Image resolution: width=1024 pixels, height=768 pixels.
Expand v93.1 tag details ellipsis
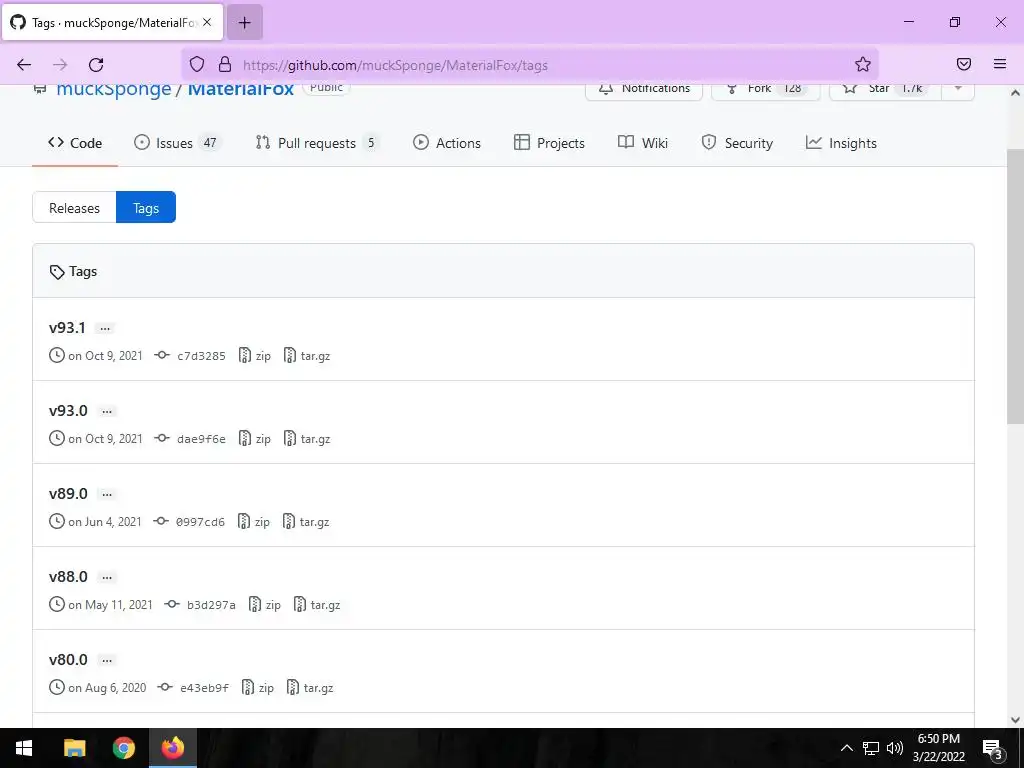click(x=104, y=328)
